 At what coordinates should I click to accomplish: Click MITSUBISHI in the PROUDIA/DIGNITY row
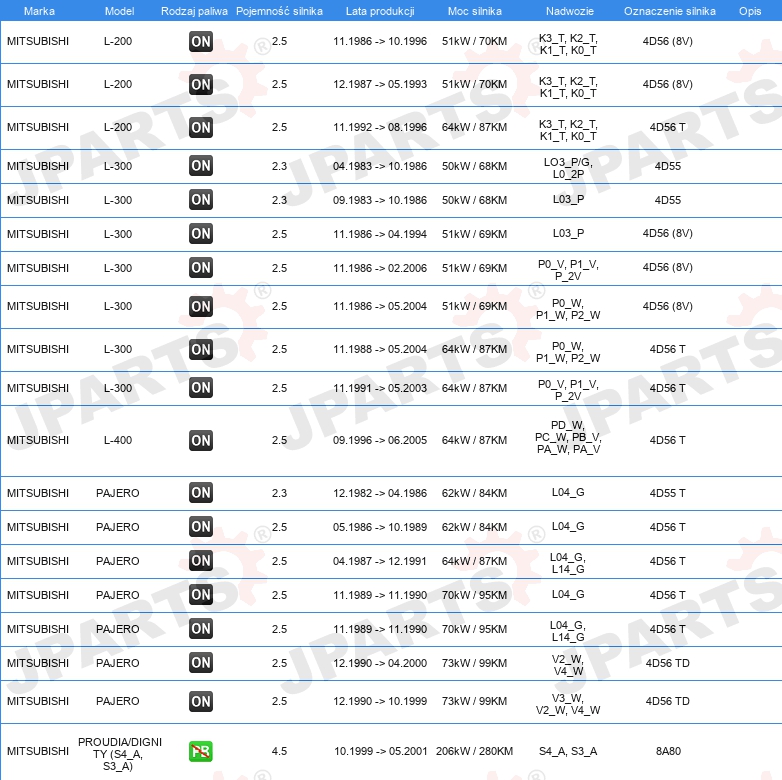tap(38, 751)
